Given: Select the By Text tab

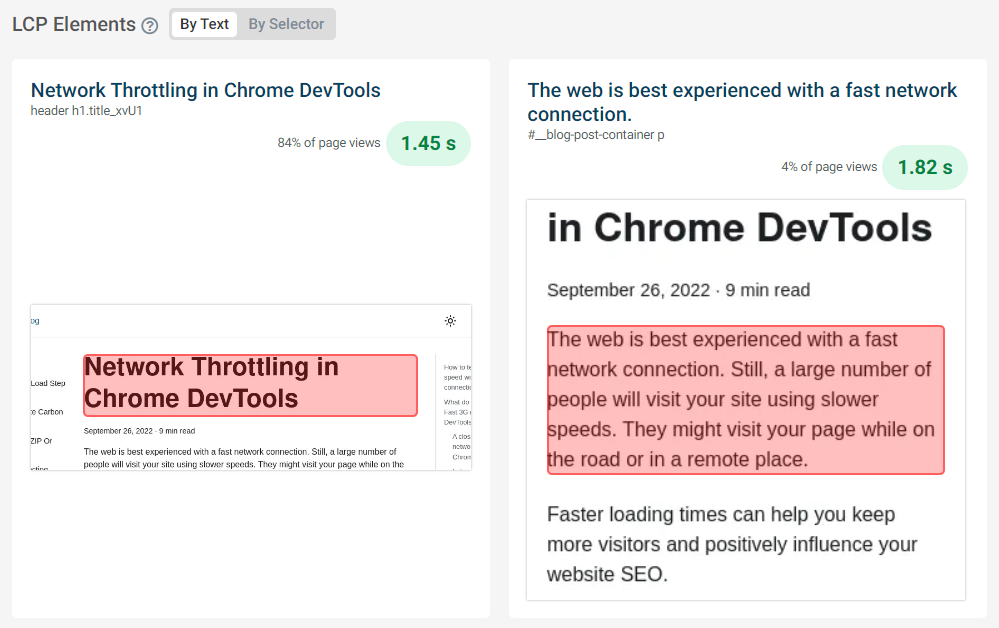Looking at the screenshot, I should pos(204,24).
